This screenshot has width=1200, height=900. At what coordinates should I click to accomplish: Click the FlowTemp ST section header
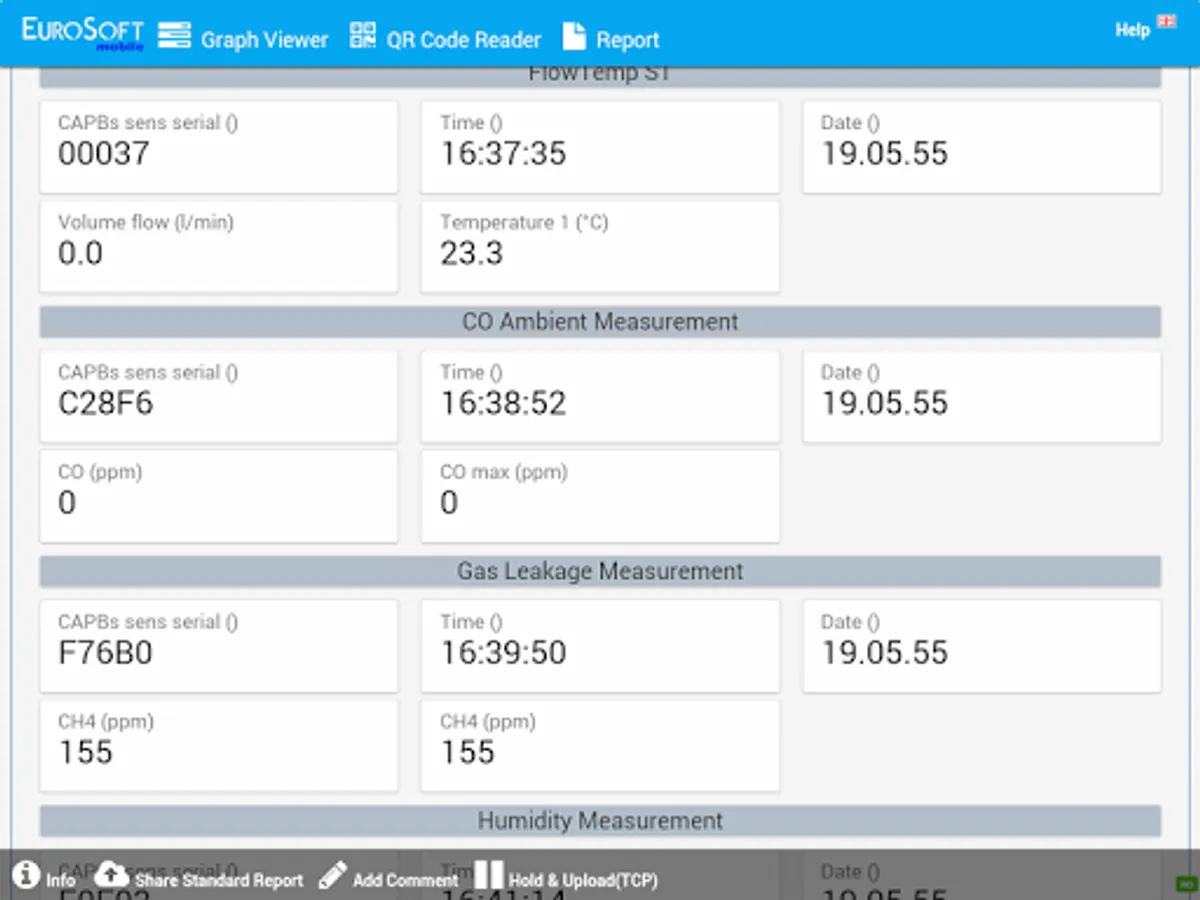coord(600,77)
